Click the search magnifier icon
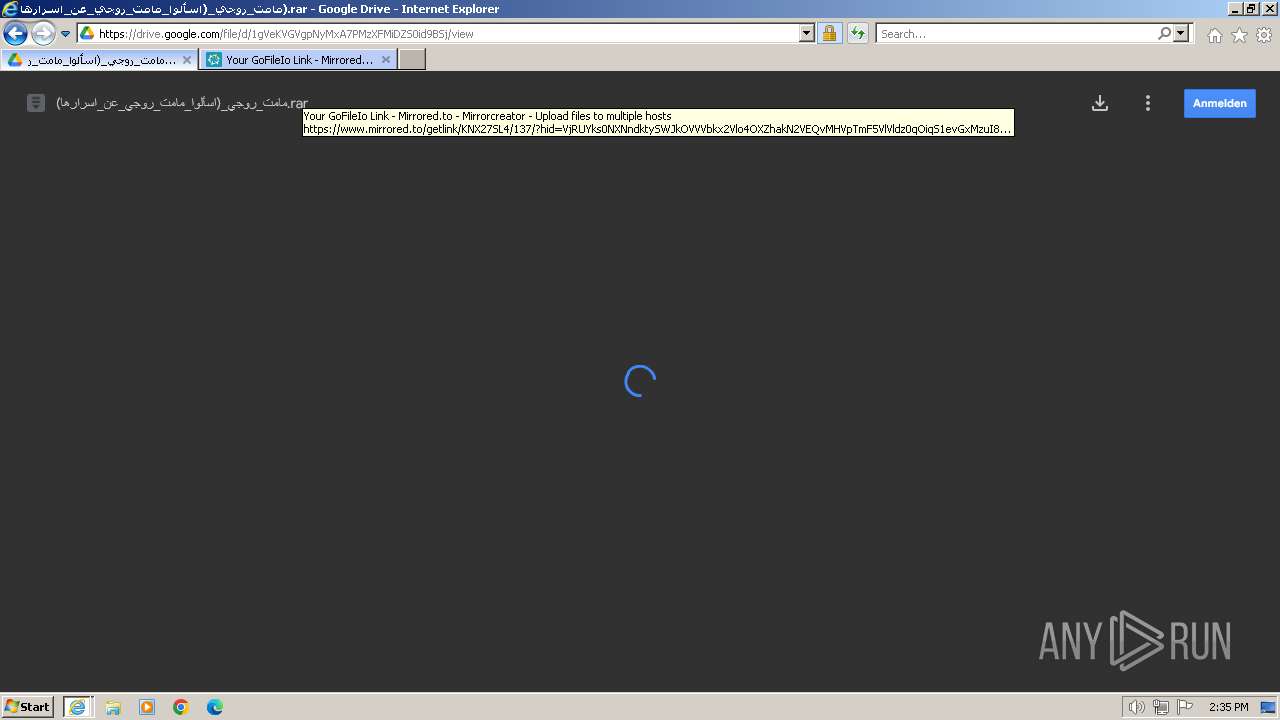This screenshot has width=1280, height=720. coord(1164,33)
